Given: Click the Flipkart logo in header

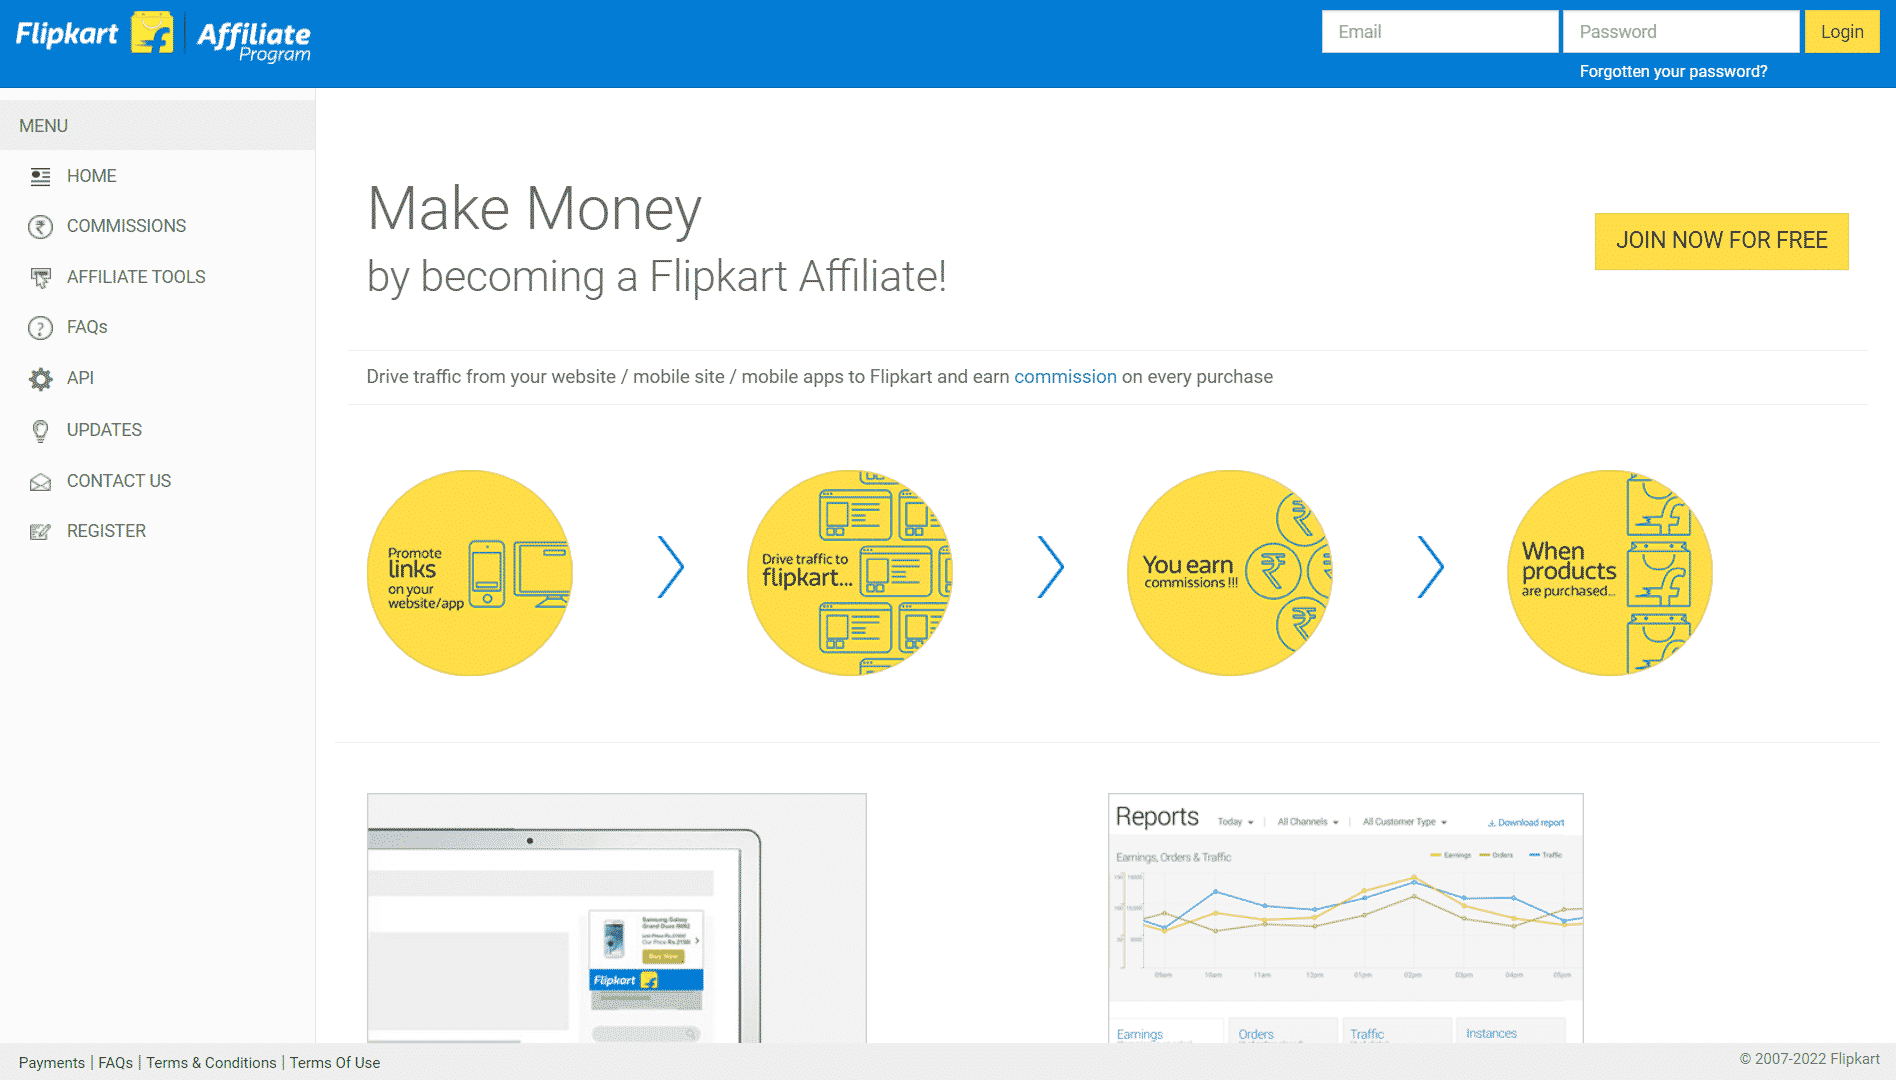Looking at the screenshot, I should (95, 34).
